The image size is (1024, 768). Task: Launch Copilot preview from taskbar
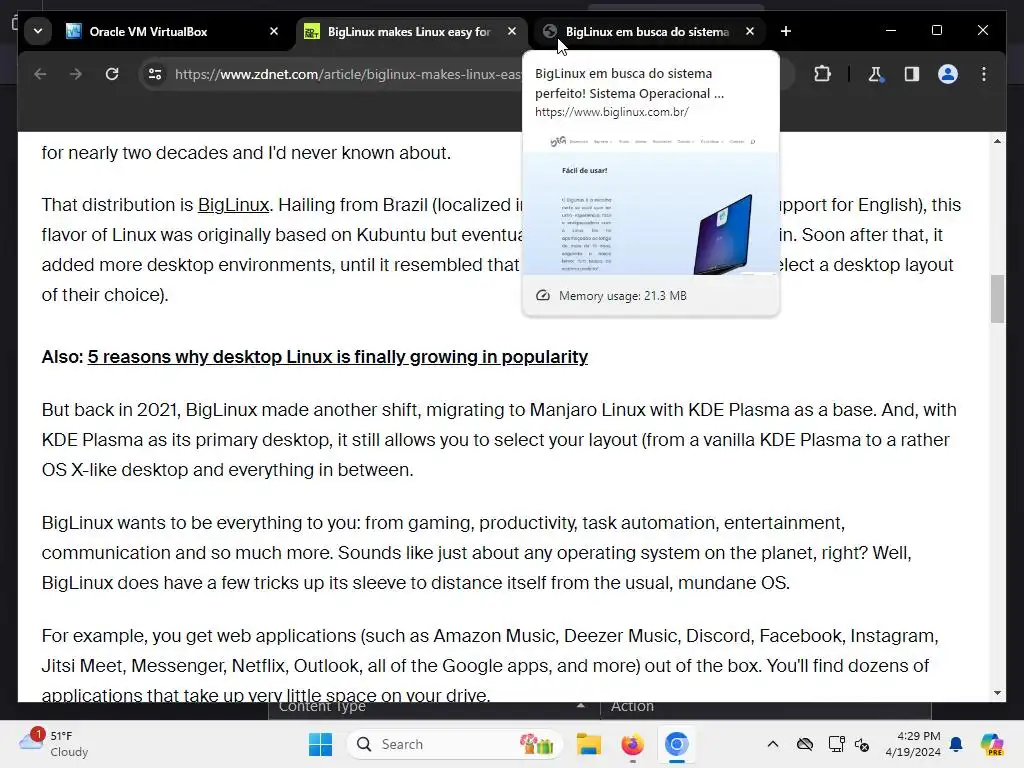(992, 744)
